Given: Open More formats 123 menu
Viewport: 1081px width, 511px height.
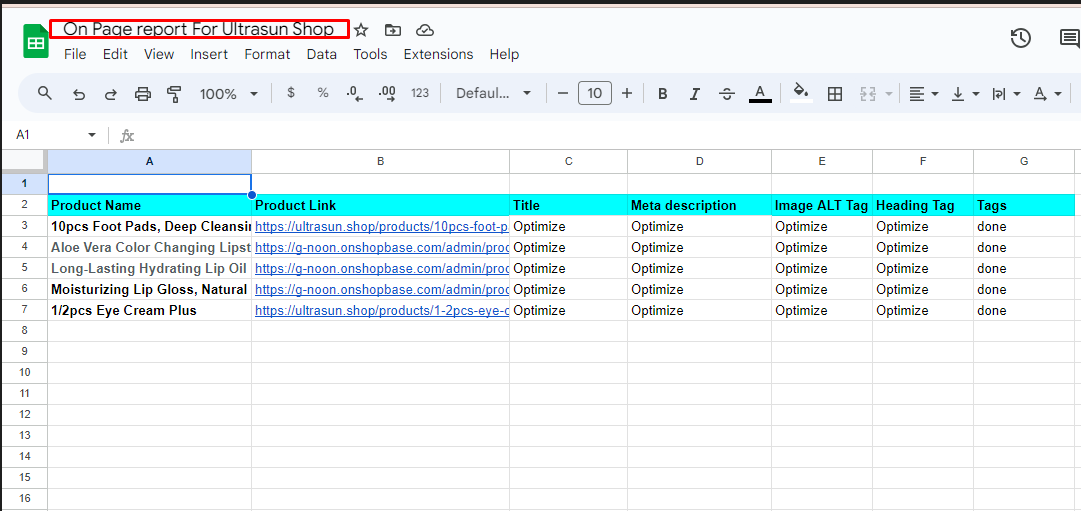Looking at the screenshot, I should (x=420, y=93).
